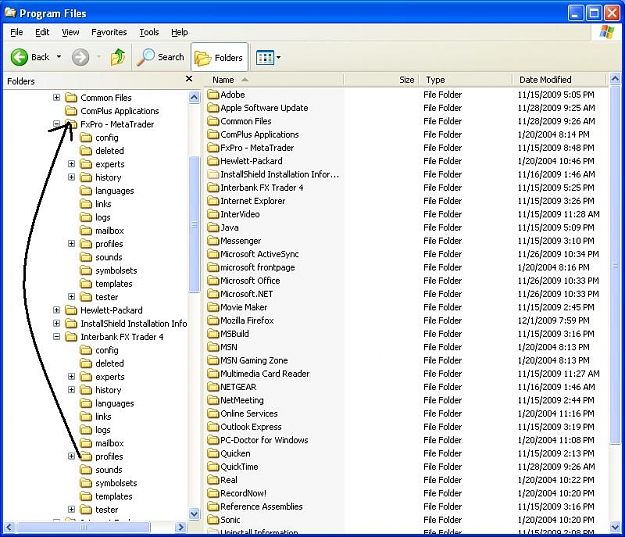Viewport: 625px width, 537px height.
Task: Expand experts under FxPro - MetaTrader
Action: (71, 164)
